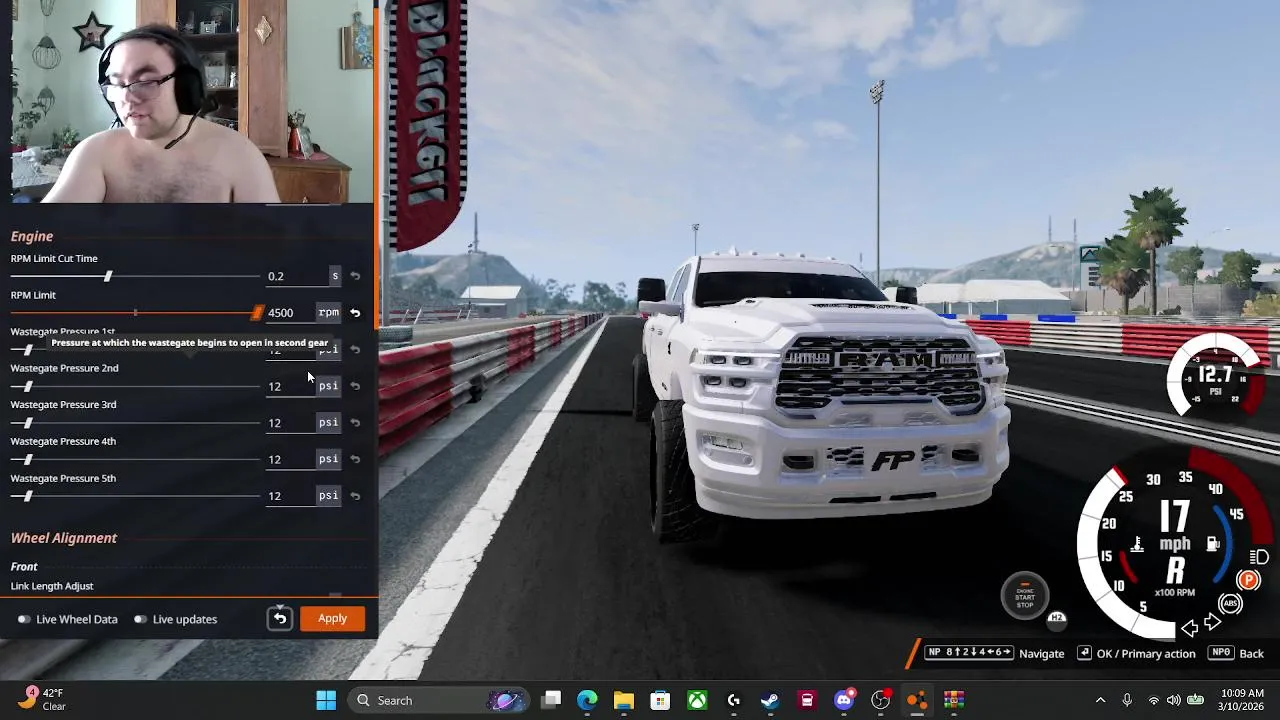Open psi unit selector for Wastegate 3rd

pyautogui.click(x=329, y=423)
